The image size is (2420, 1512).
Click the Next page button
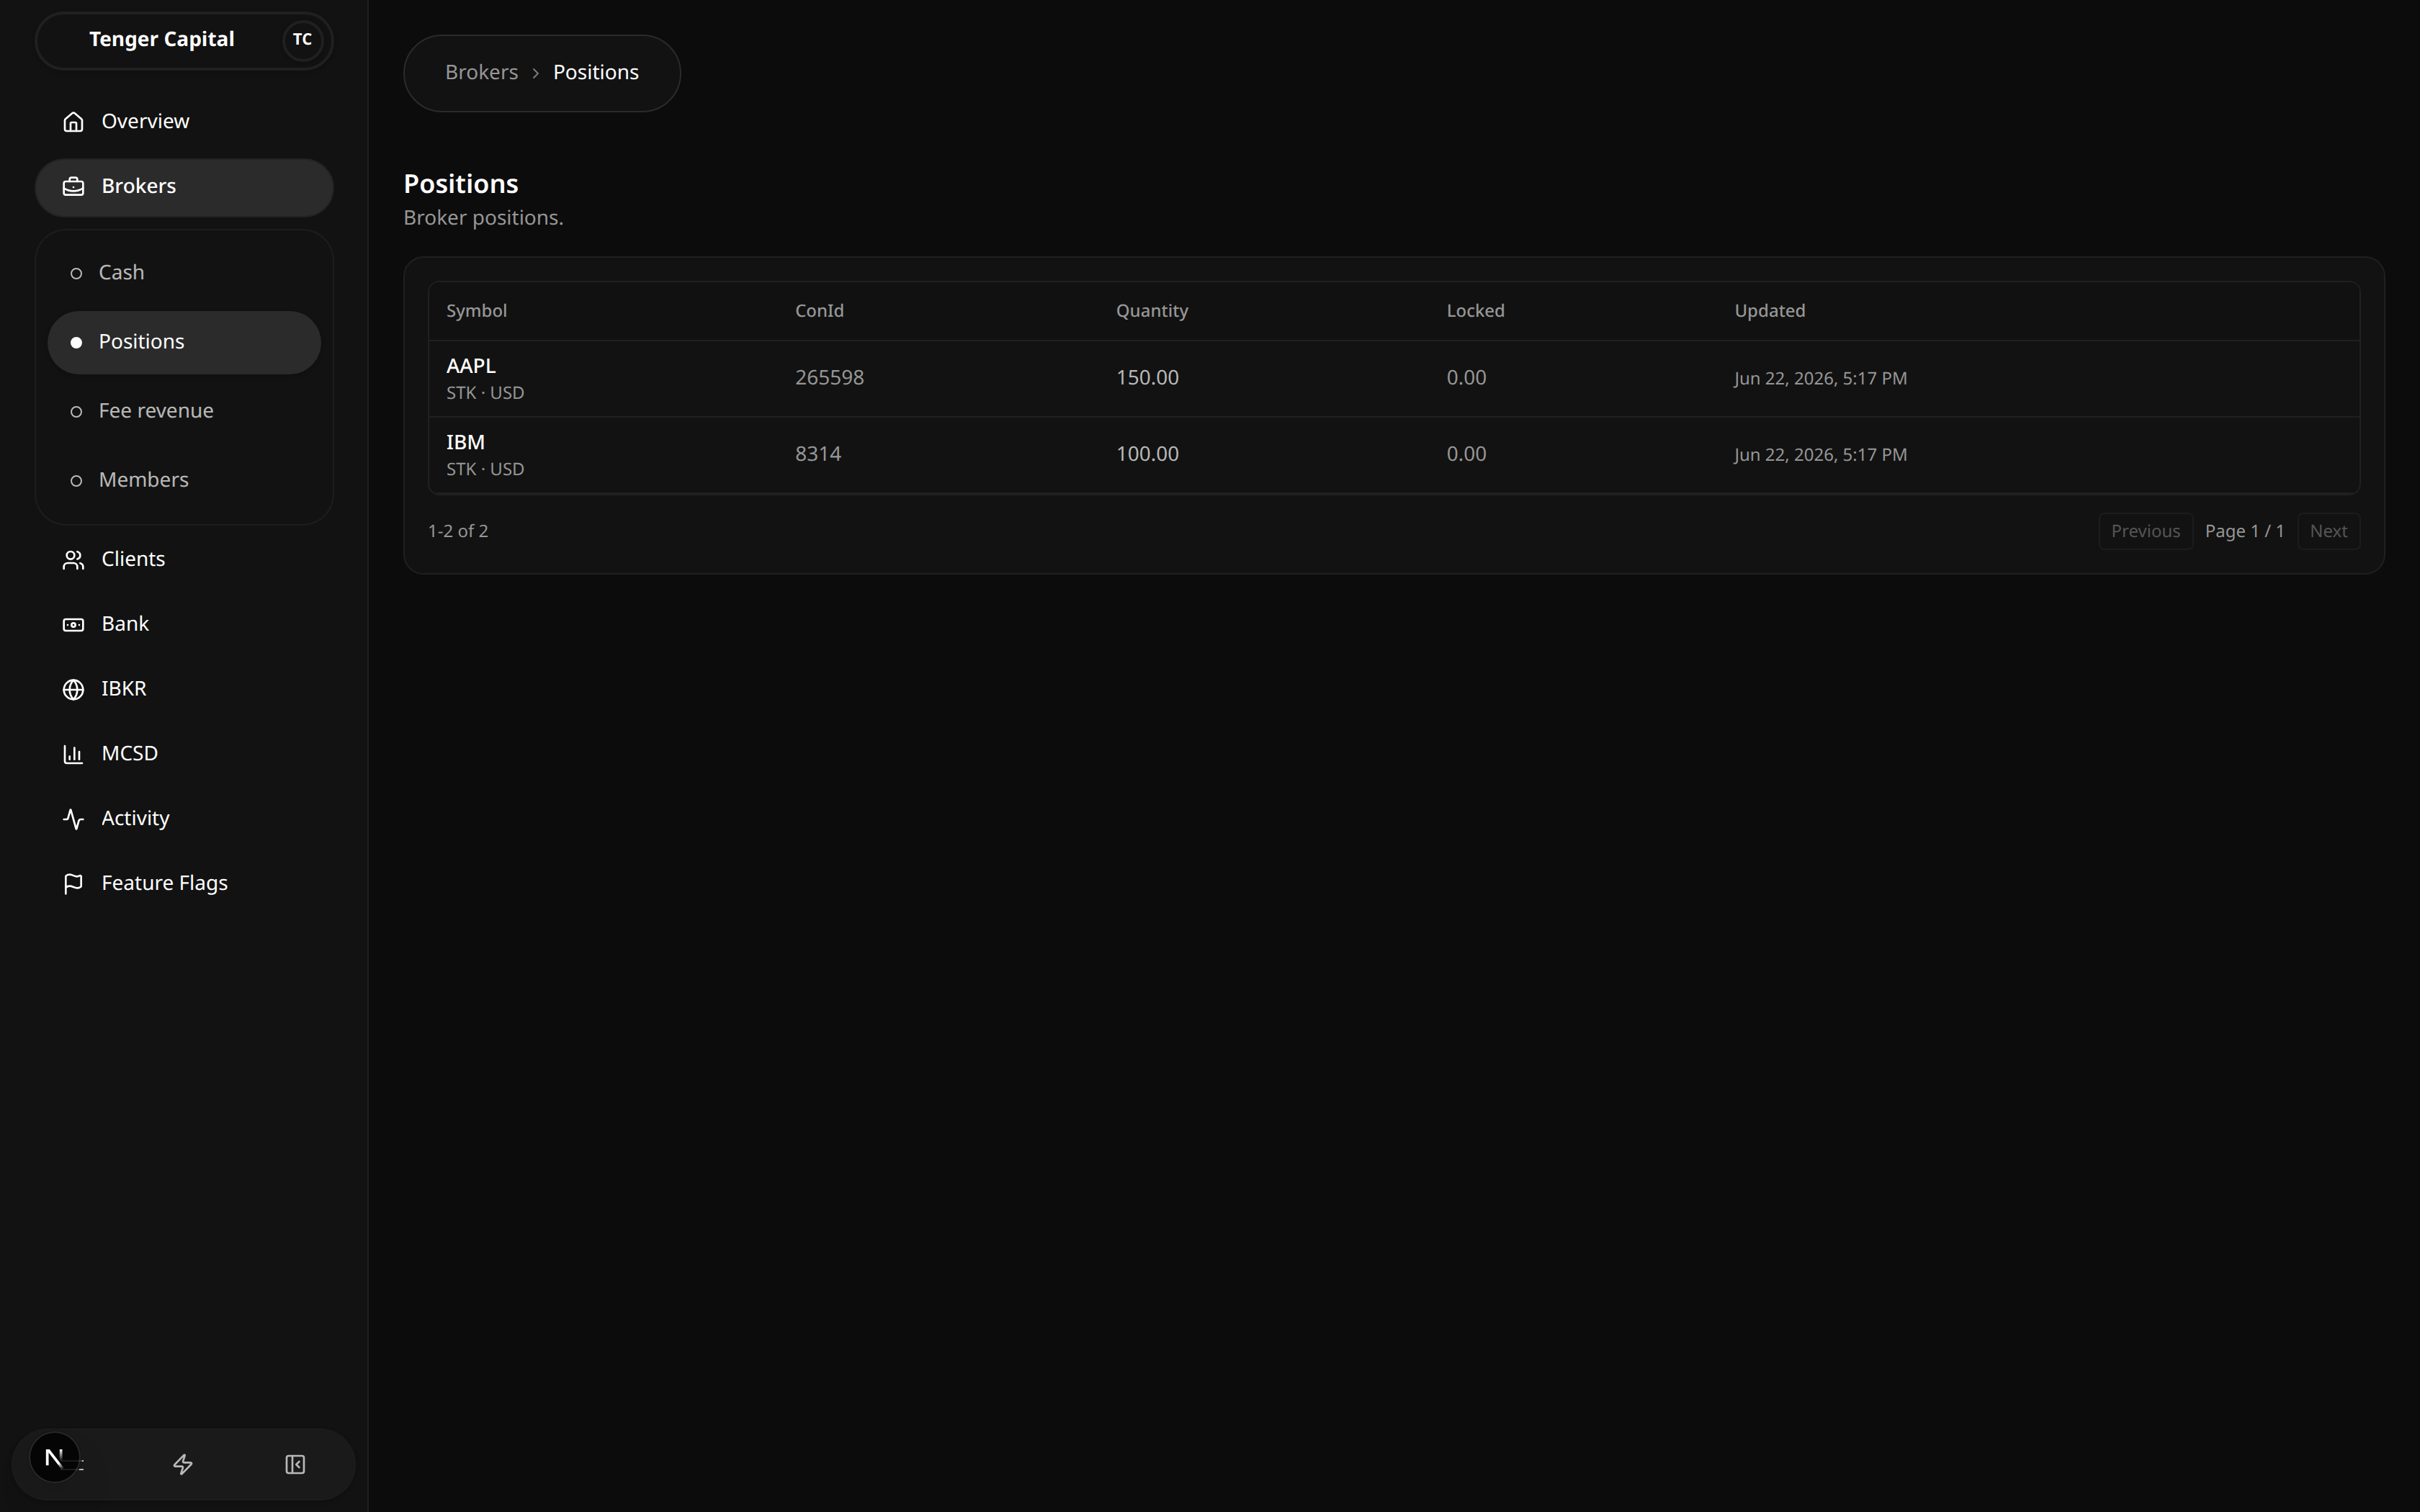pyautogui.click(x=2328, y=531)
